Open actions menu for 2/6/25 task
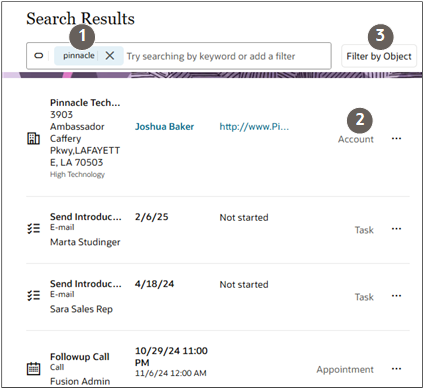This screenshot has width=424, height=389. (396, 229)
